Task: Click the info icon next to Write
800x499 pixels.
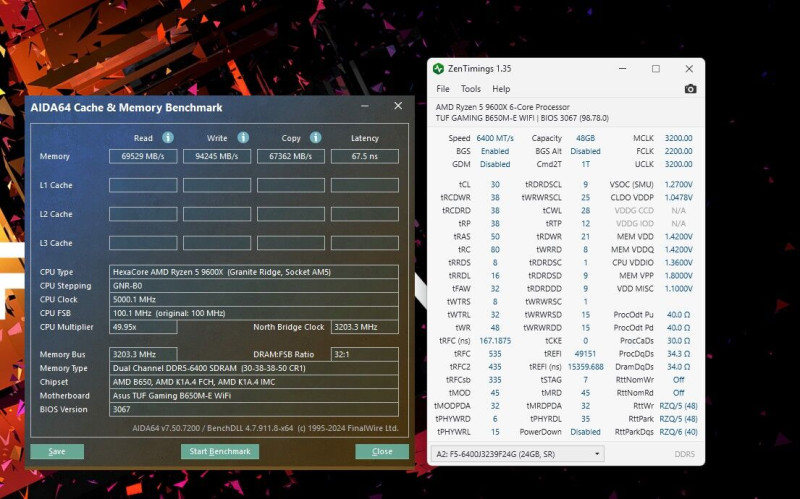Action: pos(243,137)
